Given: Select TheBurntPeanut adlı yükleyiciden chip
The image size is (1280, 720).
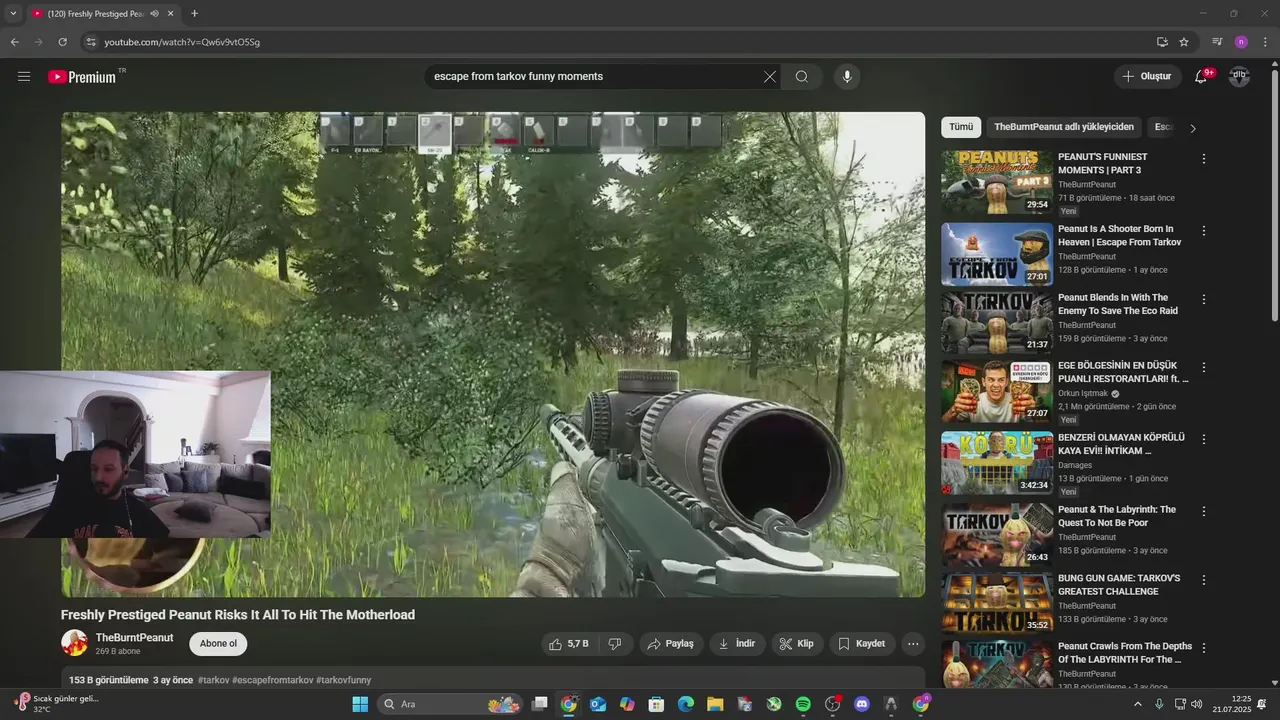Looking at the screenshot, I should tap(1064, 127).
